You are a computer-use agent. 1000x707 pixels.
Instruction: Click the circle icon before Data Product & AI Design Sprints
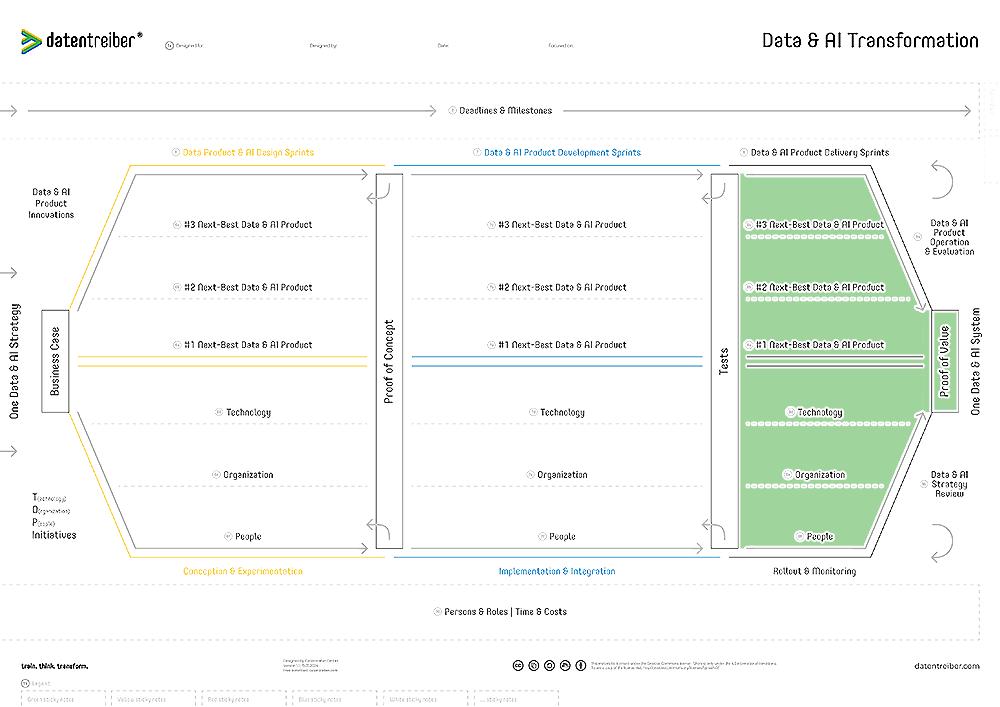click(175, 152)
